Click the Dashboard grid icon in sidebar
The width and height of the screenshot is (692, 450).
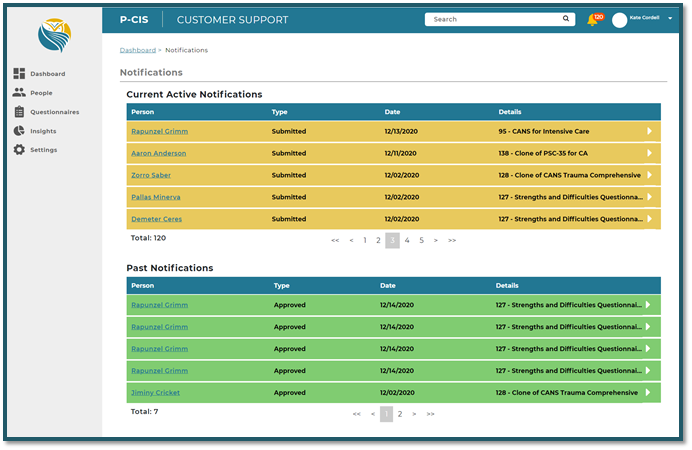point(19,74)
